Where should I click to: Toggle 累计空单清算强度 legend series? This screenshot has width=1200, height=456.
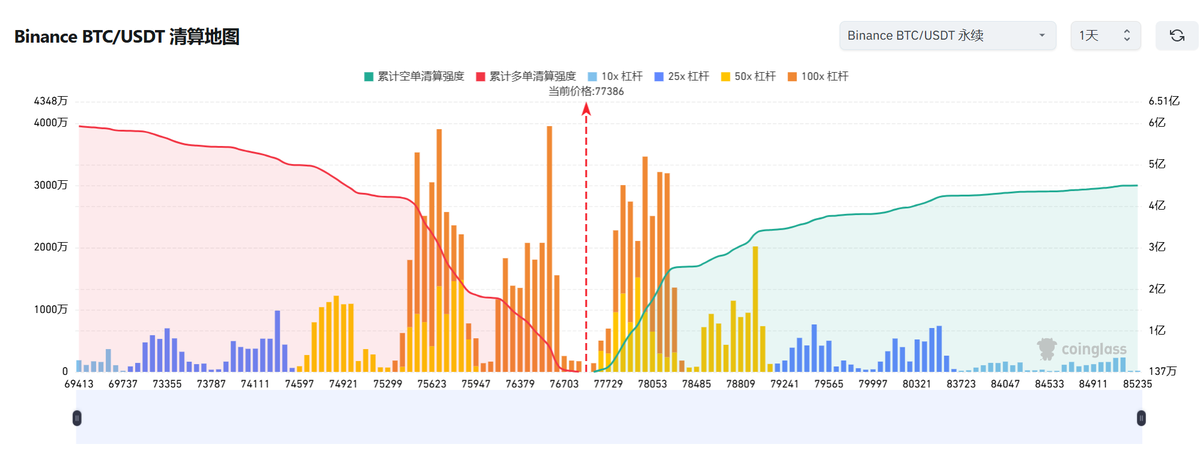click(413, 76)
